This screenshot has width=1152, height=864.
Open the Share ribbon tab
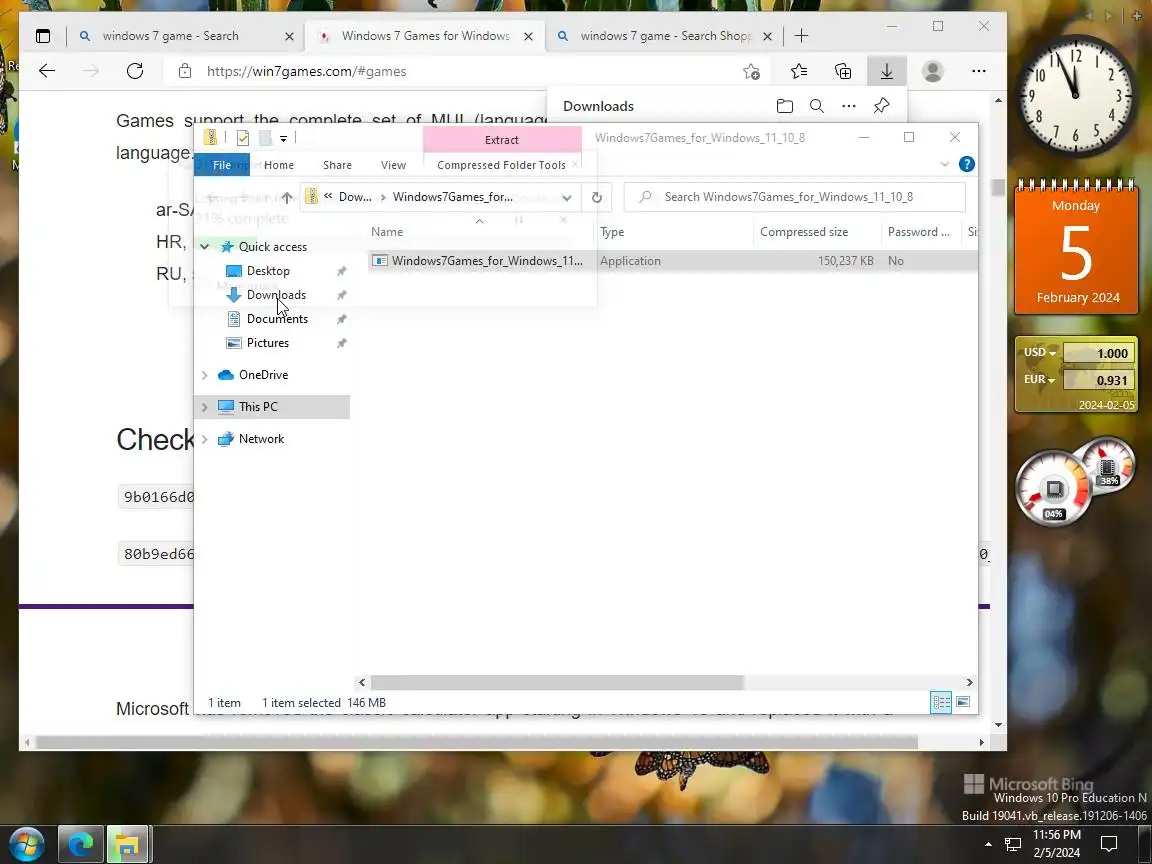[337, 165]
